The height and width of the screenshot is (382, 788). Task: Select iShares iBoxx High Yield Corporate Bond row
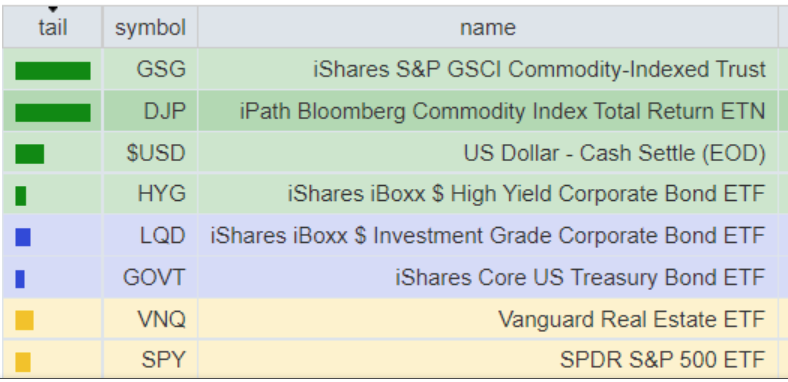[x=390, y=194]
